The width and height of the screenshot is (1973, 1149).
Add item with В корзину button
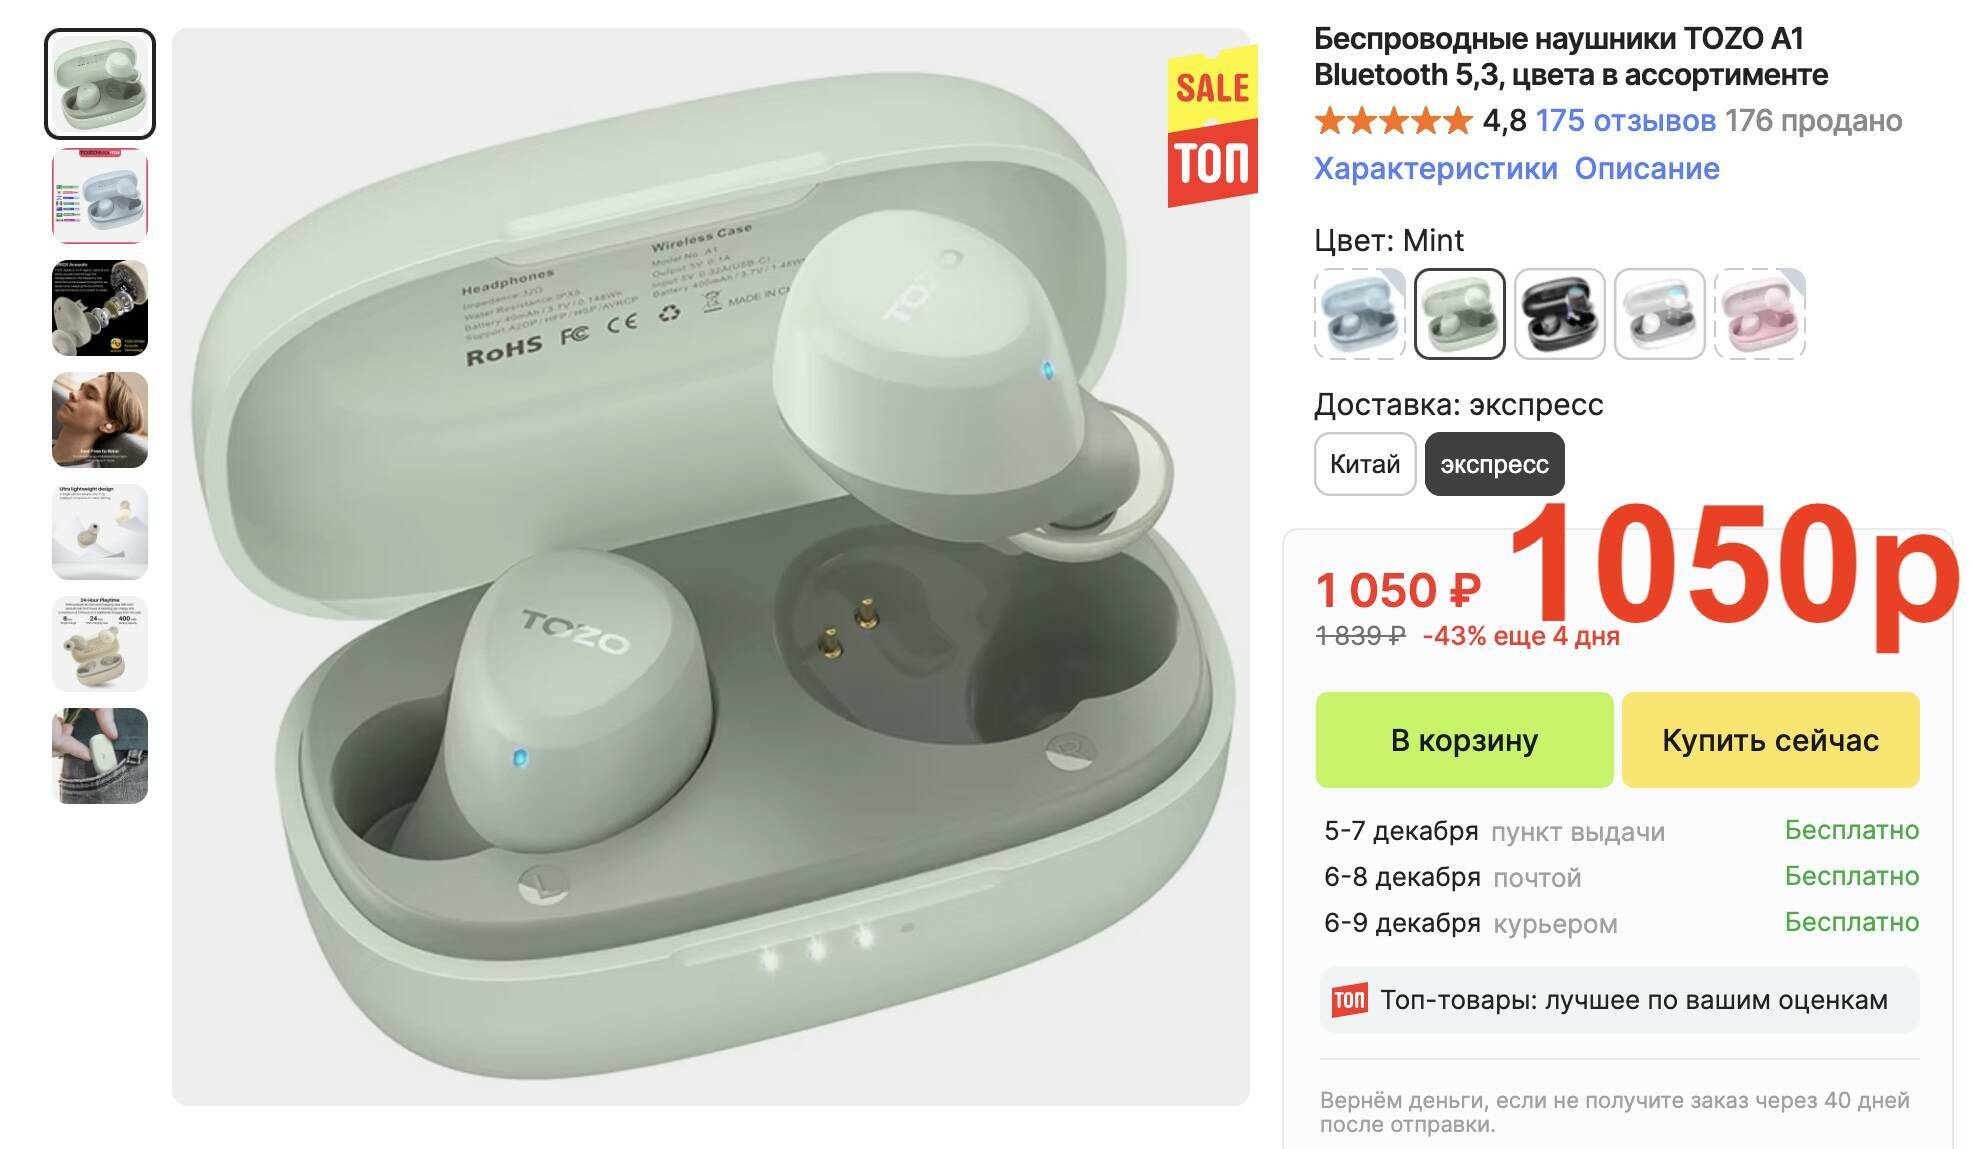point(1464,740)
